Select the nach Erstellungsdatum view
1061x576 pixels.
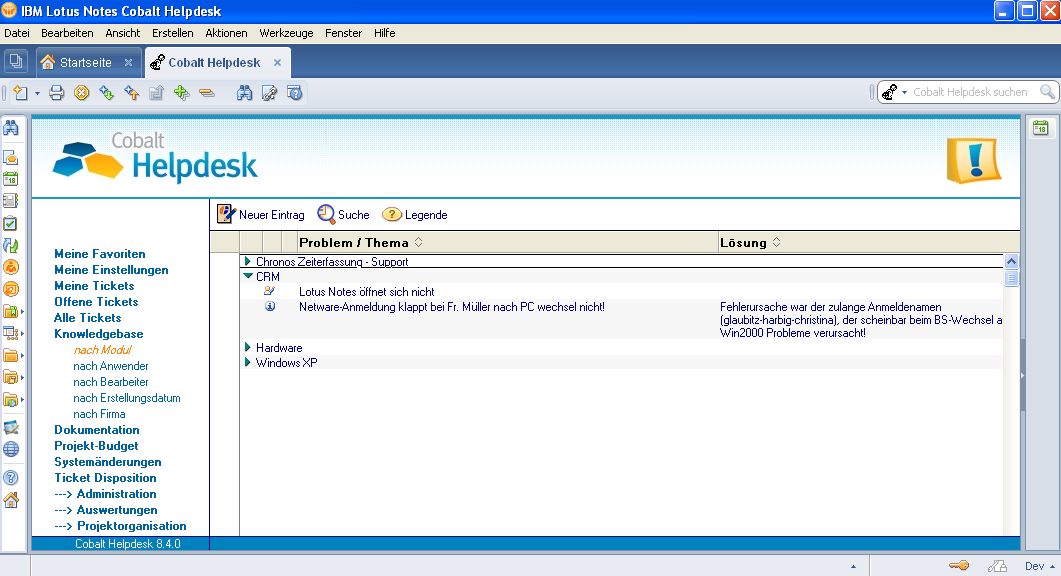pyautogui.click(x=127, y=398)
